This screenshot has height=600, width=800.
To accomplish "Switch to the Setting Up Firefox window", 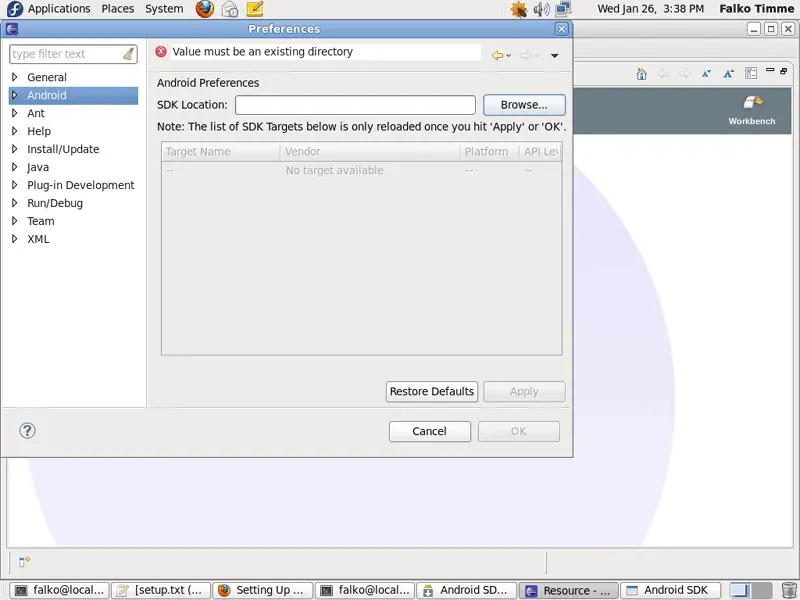I will point(263,590).
